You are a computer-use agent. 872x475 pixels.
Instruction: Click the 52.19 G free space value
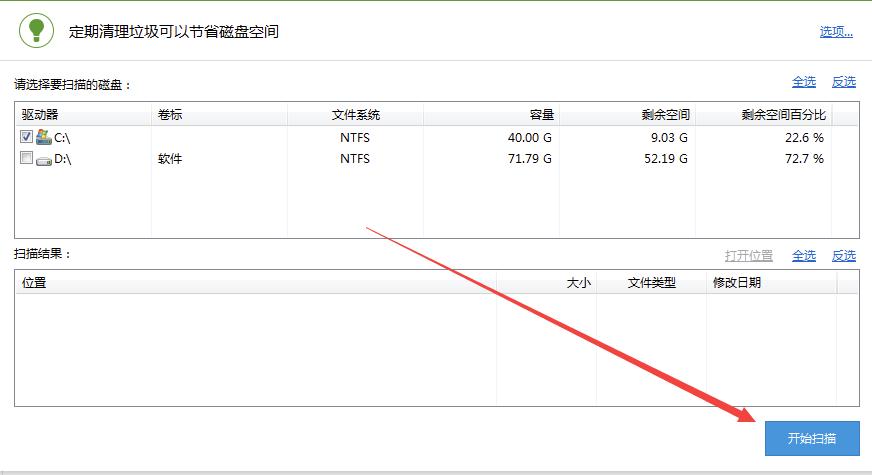(x=666, y=159)
